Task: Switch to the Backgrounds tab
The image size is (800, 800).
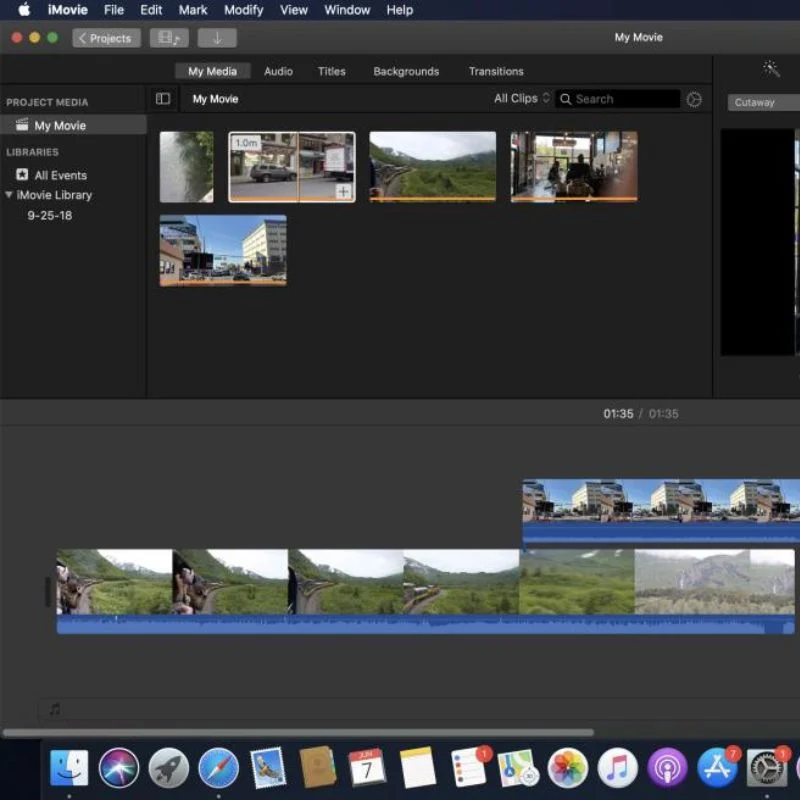Action: (x=406, y=71)
